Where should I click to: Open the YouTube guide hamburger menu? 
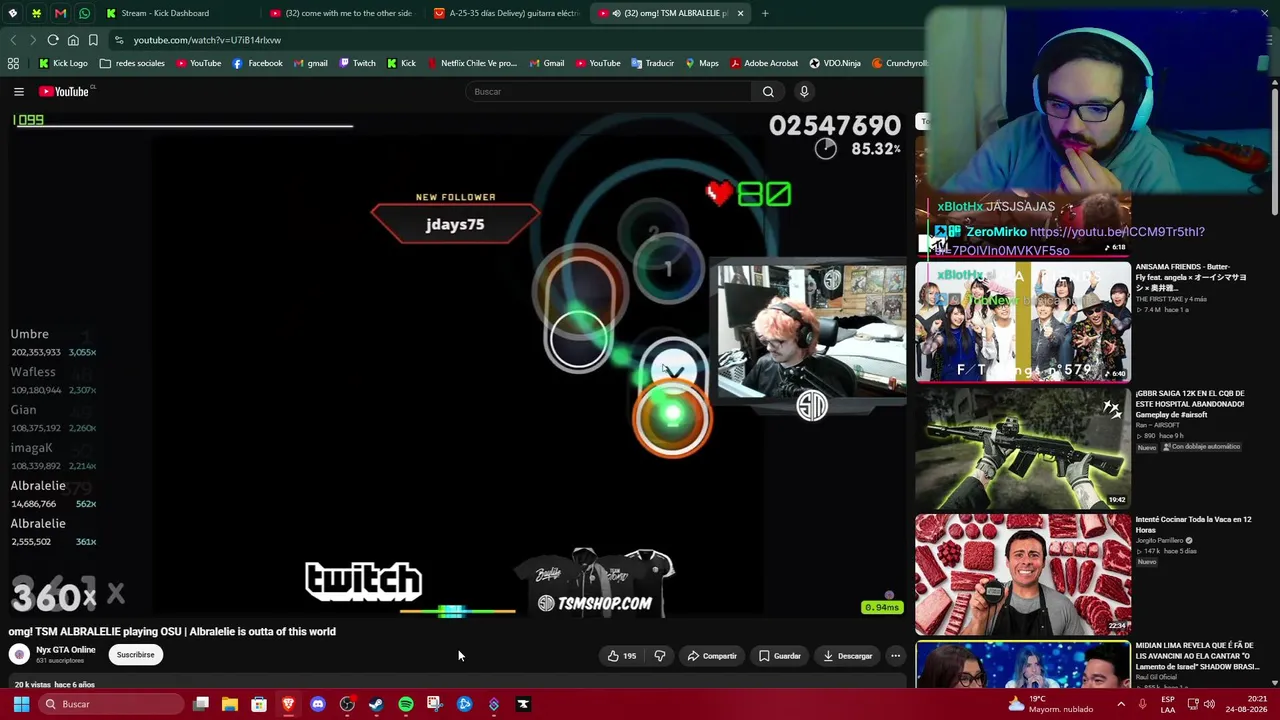click(18, 92)
